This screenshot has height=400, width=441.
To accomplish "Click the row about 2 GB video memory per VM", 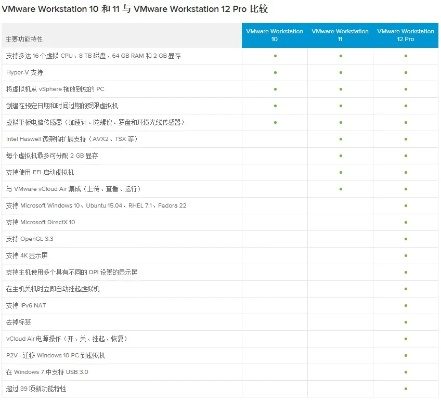I will 220,156.
